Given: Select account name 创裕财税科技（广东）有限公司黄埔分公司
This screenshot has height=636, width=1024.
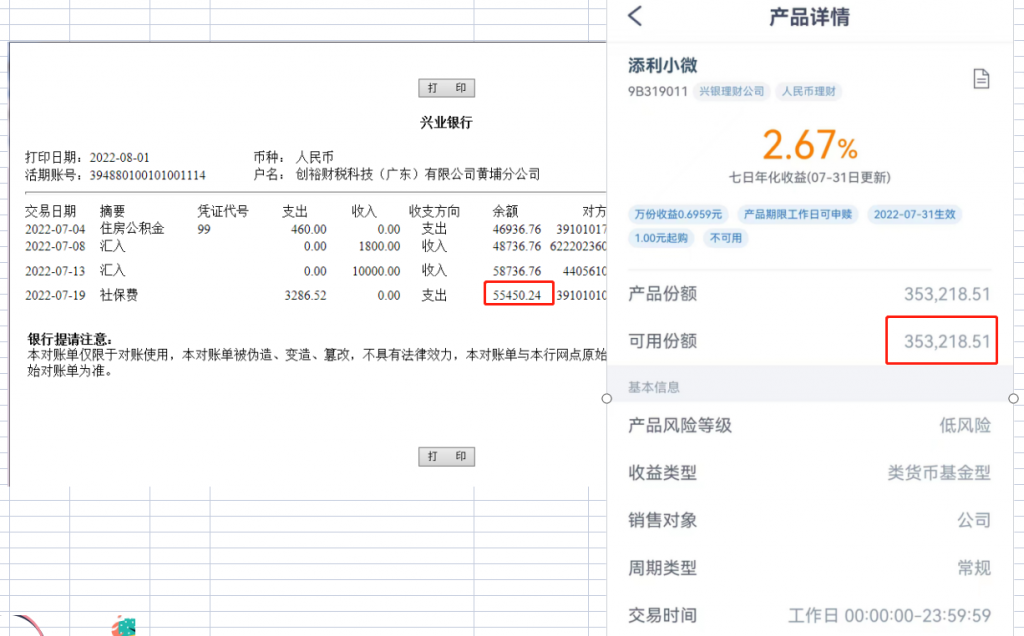Looking at the screenshot, I should [418, 174].
